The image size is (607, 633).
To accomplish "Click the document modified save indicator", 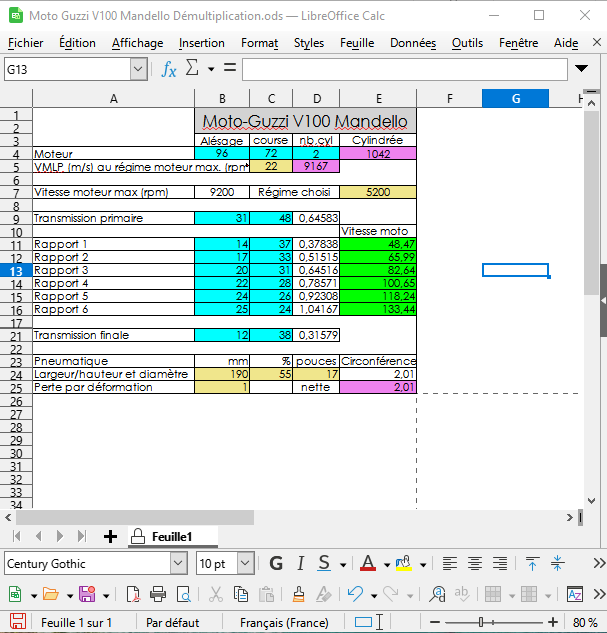I will (18, 622).
